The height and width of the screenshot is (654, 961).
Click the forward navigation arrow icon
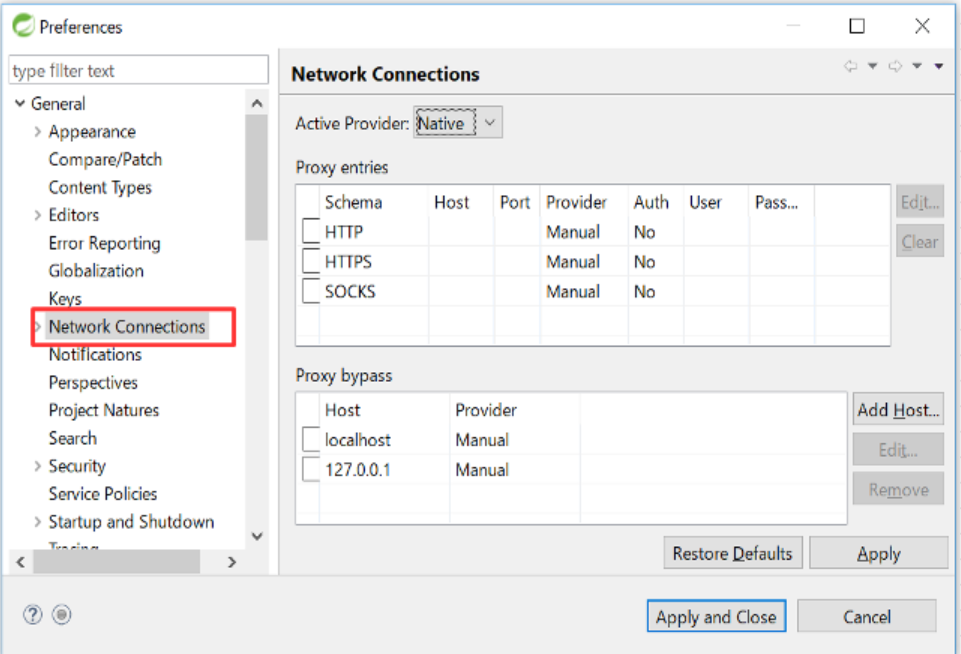pos(895,66)
